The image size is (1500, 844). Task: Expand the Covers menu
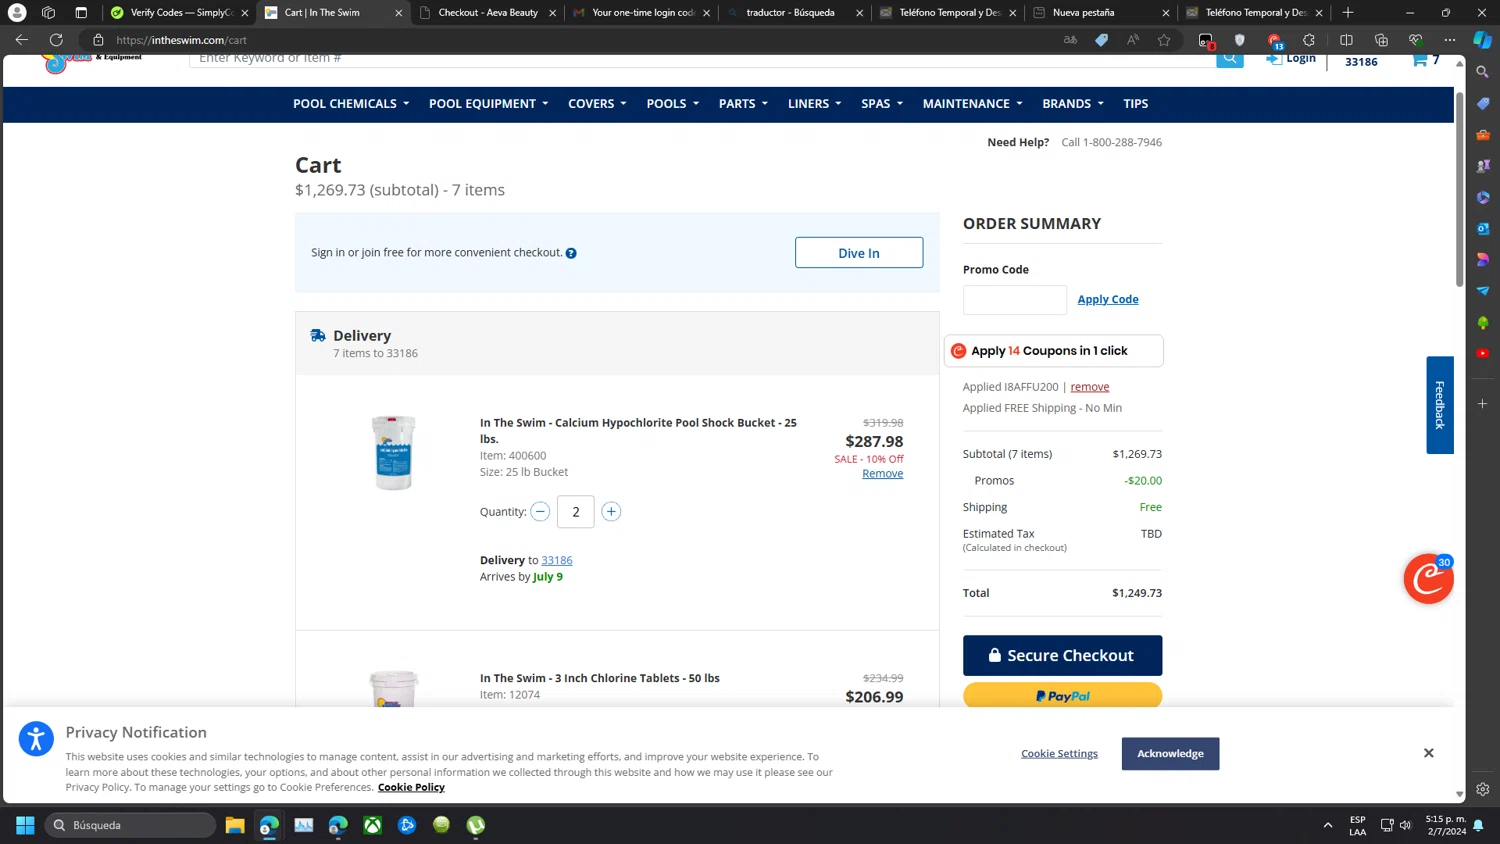point(597,104)
